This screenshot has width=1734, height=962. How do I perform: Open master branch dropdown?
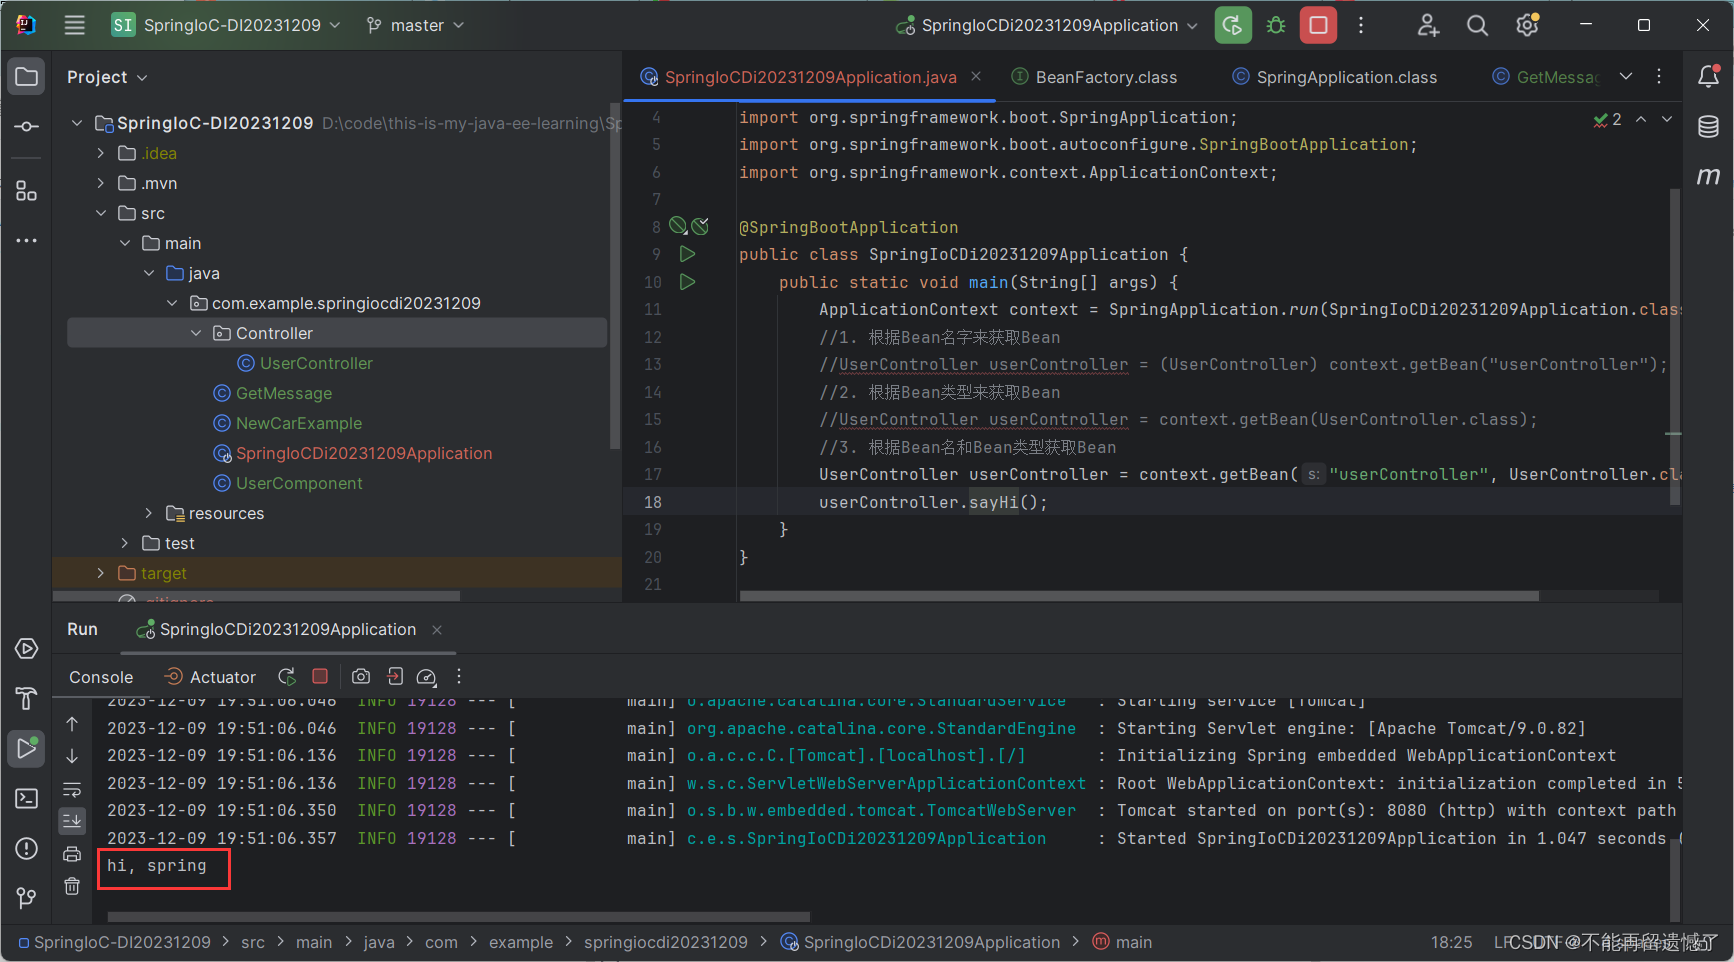click(415, 25)
